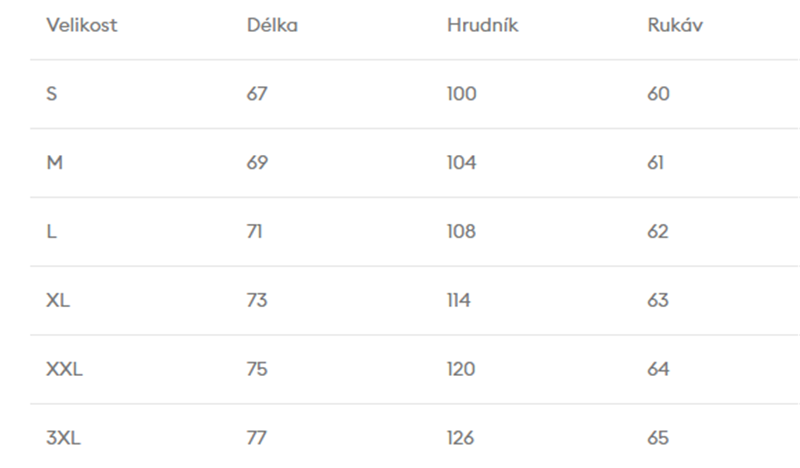The height and width of the screenshot is (468, 800).
Task: Click length value 77 for size 3XL
Action: [x=258, y=438]
